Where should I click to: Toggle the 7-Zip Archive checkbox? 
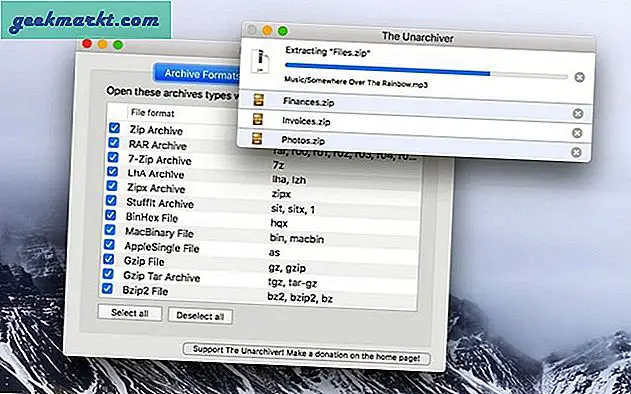pyautogui.click(x=113, y=157)
